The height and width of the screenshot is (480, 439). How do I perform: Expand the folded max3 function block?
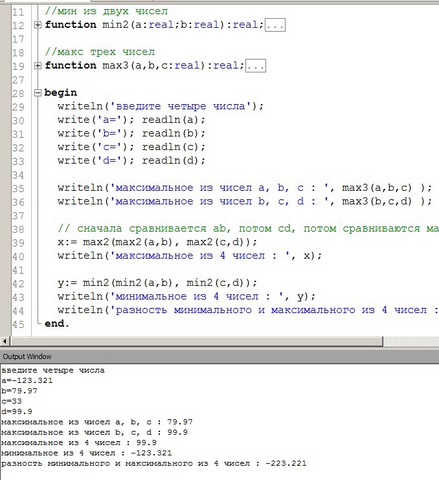pyautogui.click(x=38, y=66)
